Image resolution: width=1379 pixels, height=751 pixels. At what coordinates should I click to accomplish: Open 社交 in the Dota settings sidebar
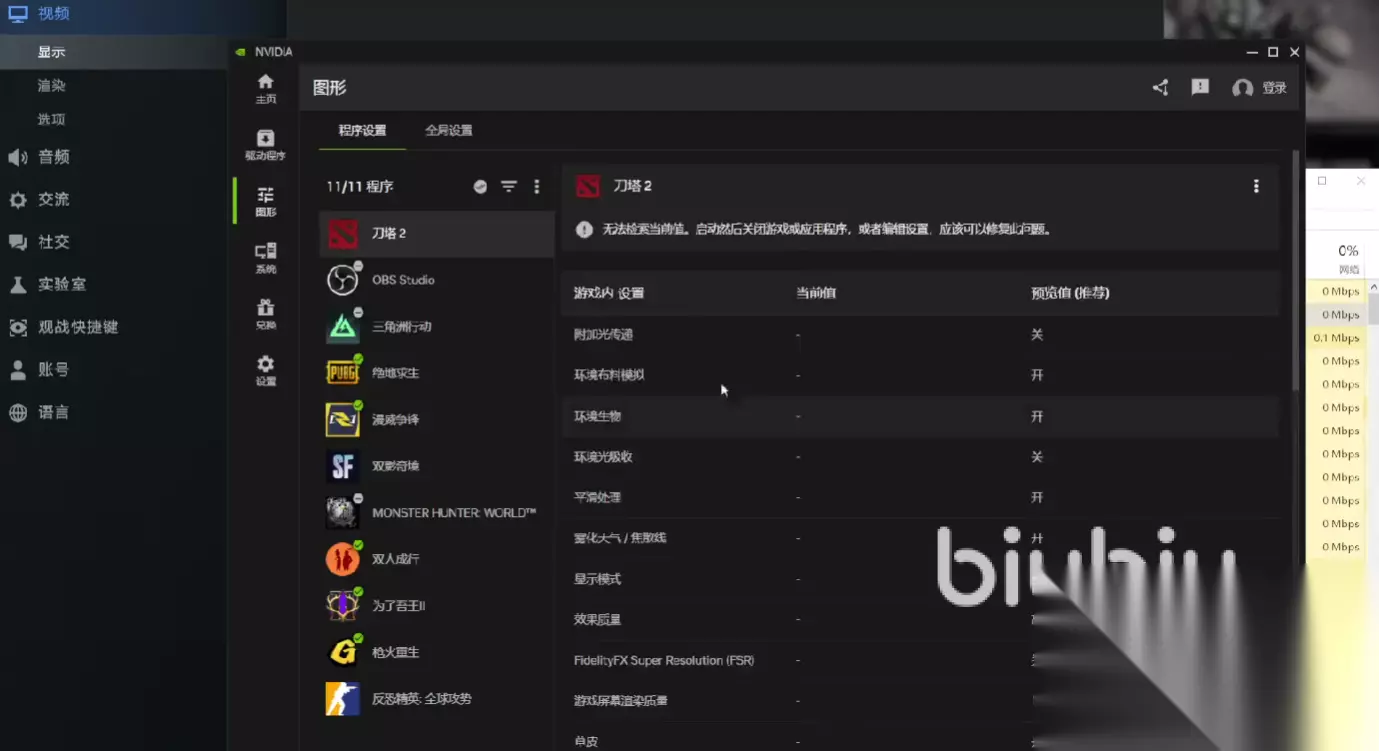[54, 242]
